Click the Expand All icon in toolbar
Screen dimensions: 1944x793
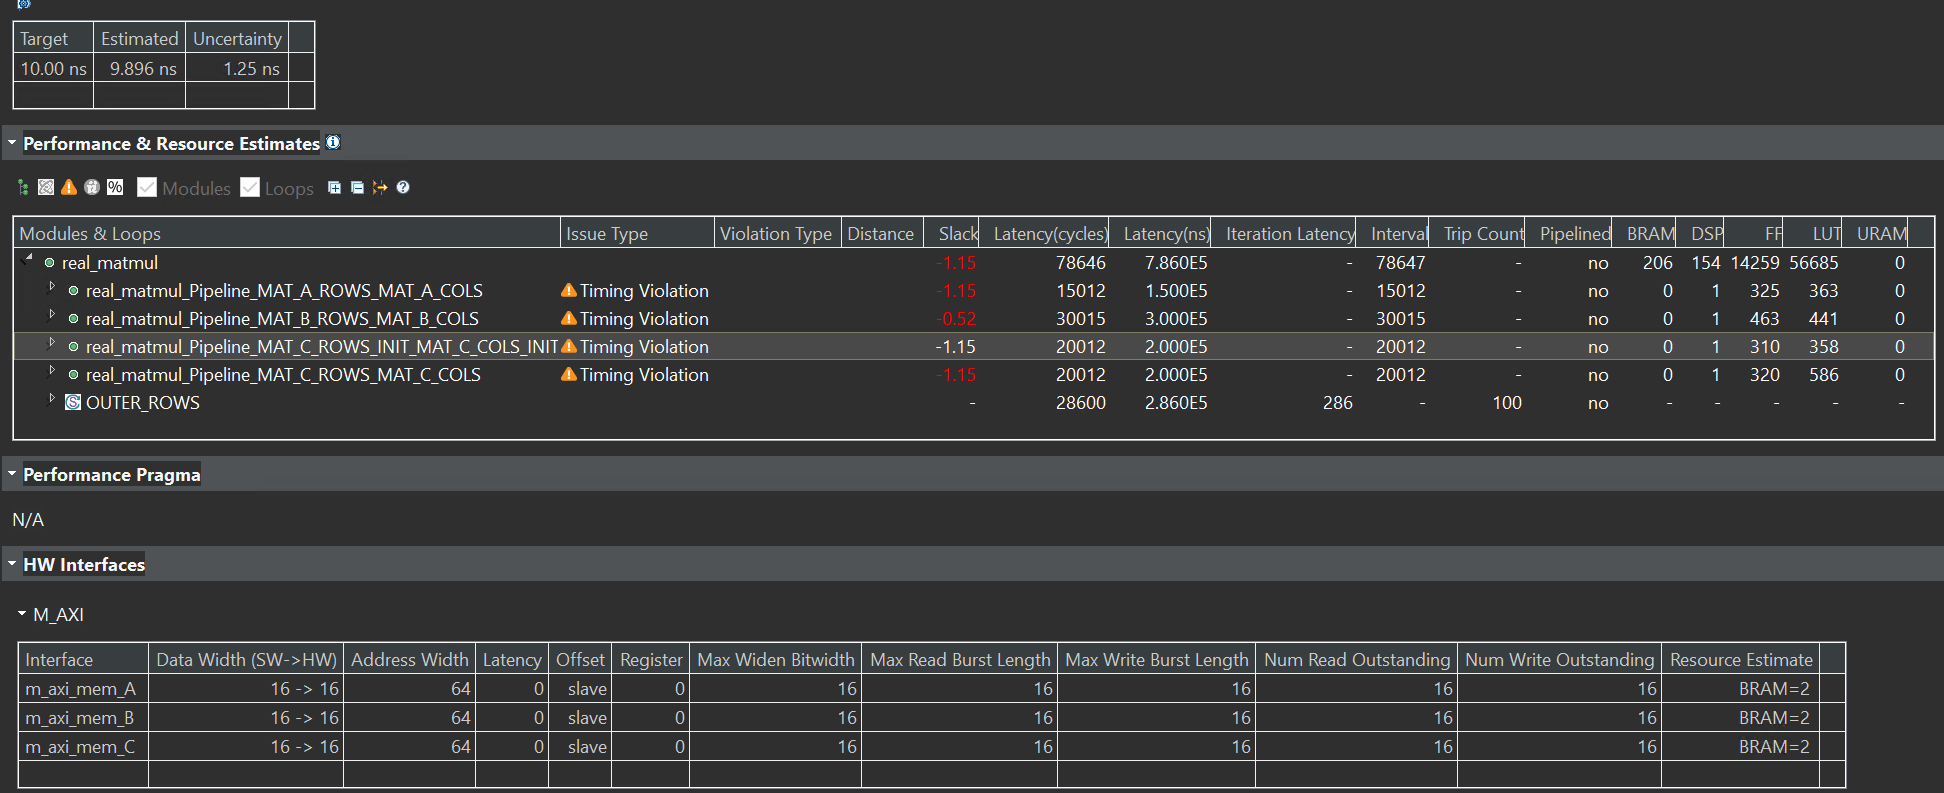coord(334,187)
